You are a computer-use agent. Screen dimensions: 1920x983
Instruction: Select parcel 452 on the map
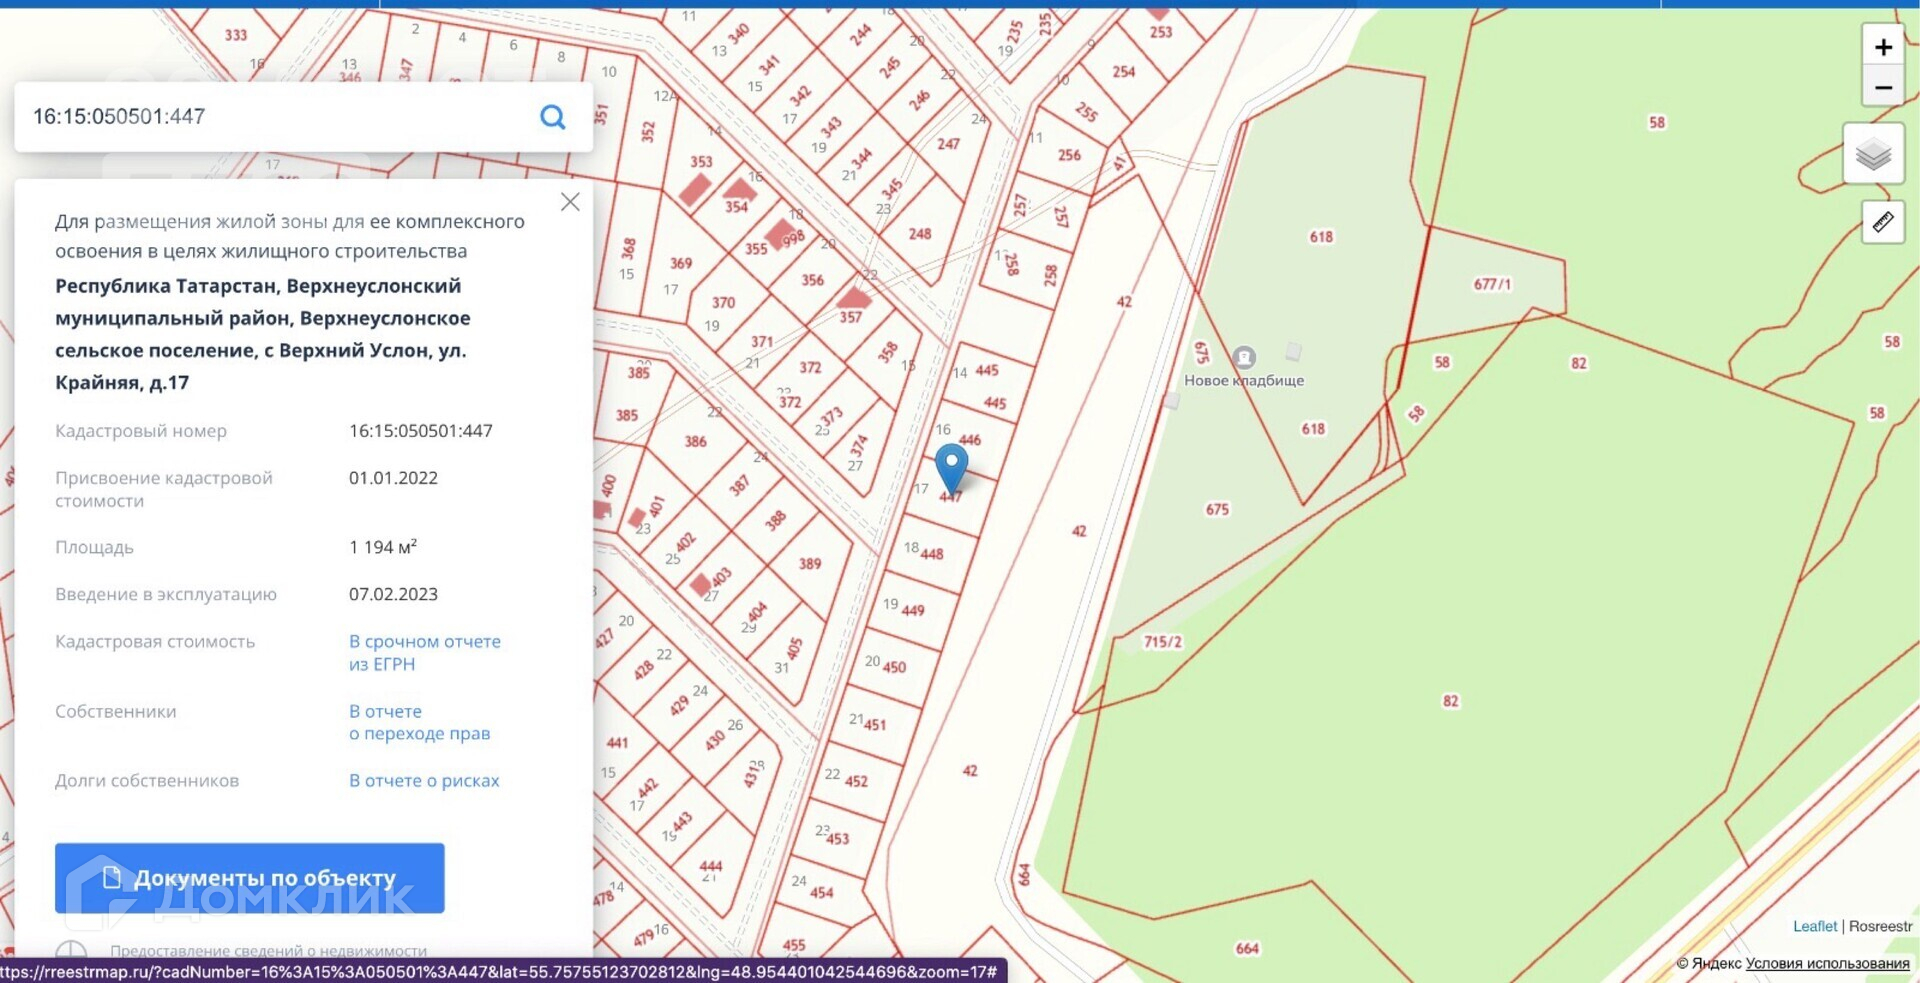(x=856, y=781)
